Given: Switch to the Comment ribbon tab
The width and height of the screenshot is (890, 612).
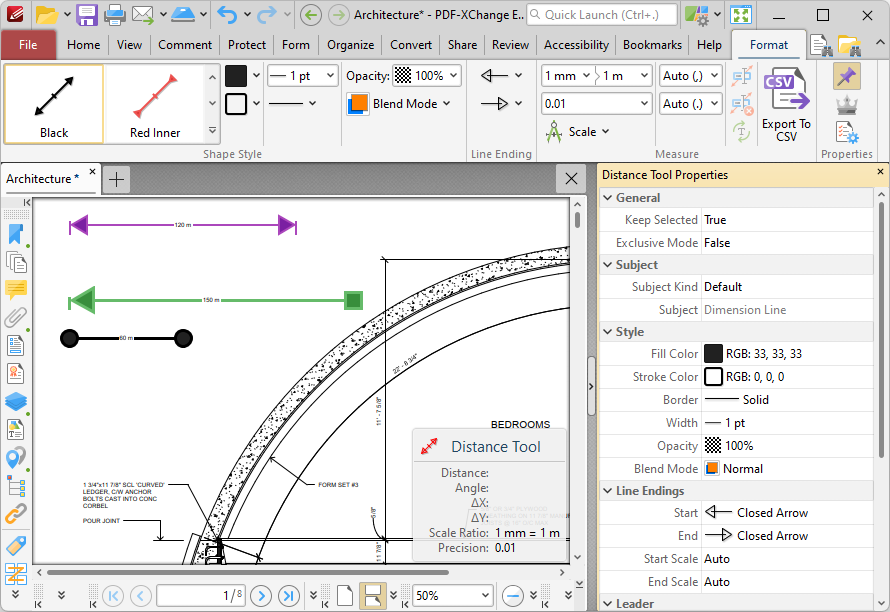Looking at the screenshot, I should coord(184,44).
